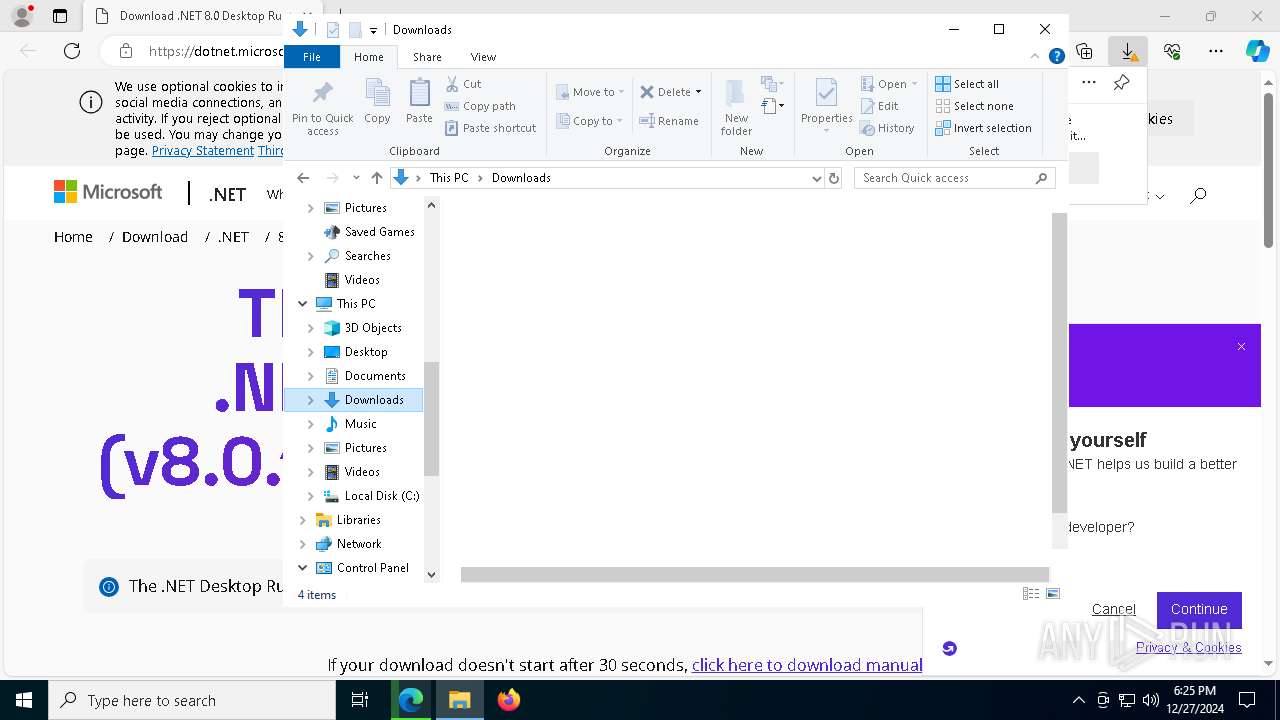Switch to large icons view button
The image size is (1280, 720).
tap(1053, 594)
